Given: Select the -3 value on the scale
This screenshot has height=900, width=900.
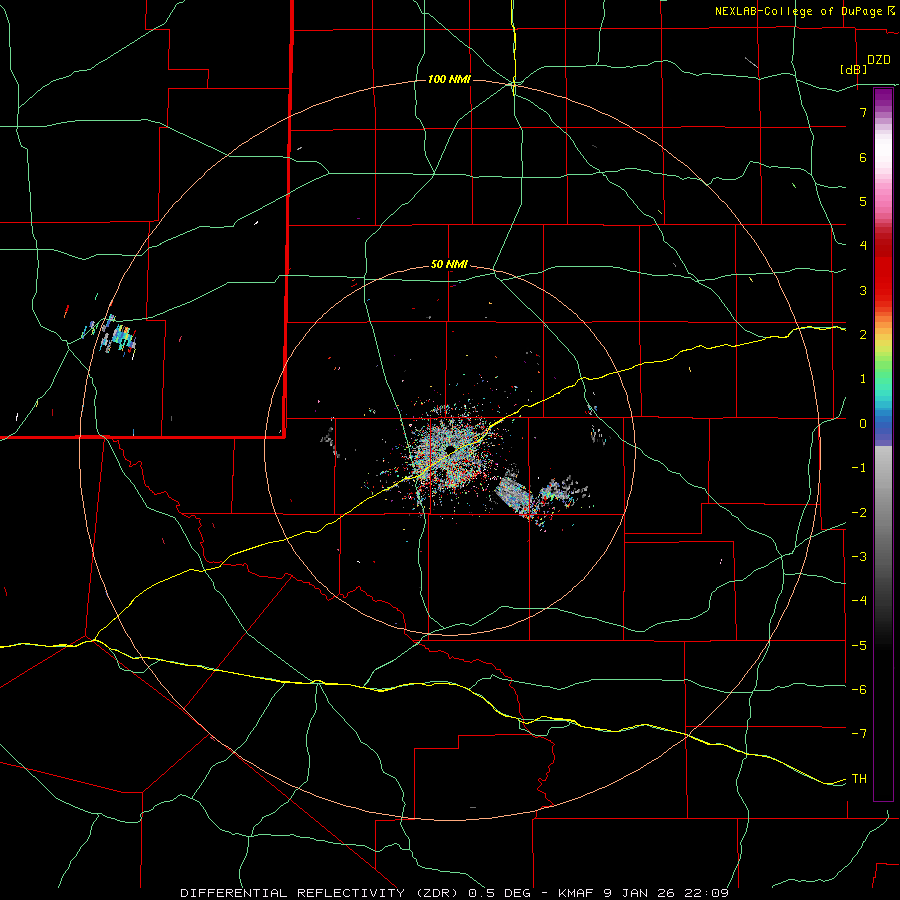Looking at the screenshot, I should click(x=859, y=557).
